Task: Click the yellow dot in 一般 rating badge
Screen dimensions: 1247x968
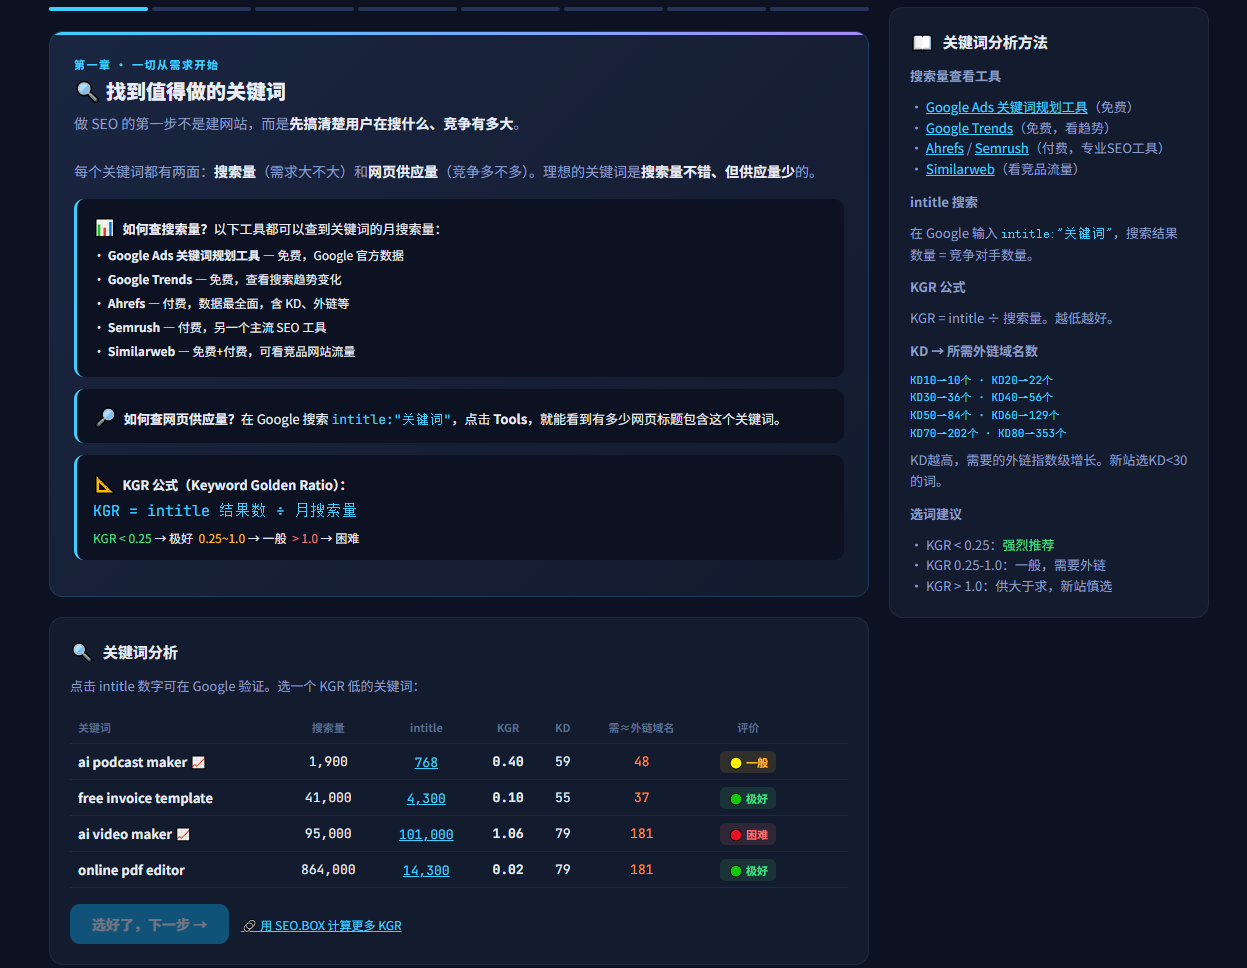Action: [x=736, y=763]
